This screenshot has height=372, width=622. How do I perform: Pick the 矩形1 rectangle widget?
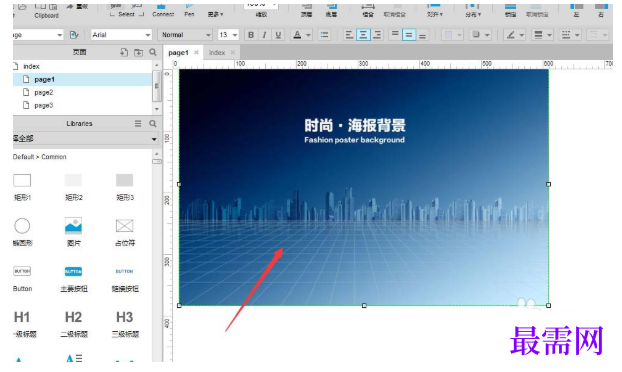[x=22, y=186]
